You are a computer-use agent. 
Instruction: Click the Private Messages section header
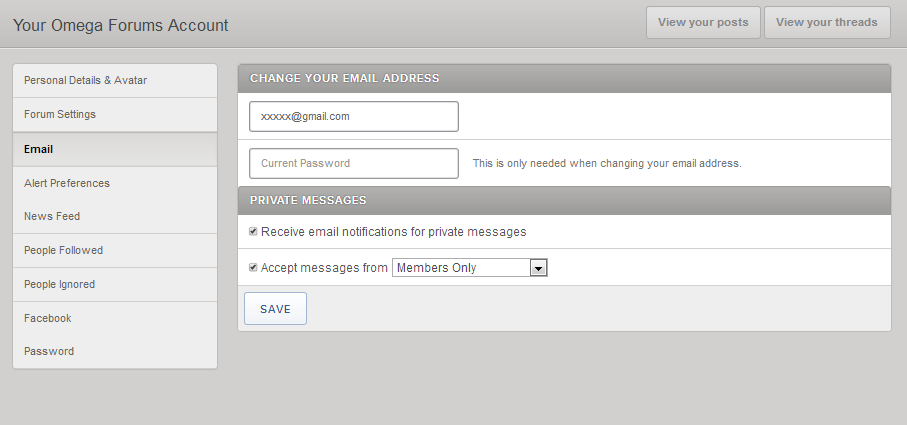pos(308,200)
